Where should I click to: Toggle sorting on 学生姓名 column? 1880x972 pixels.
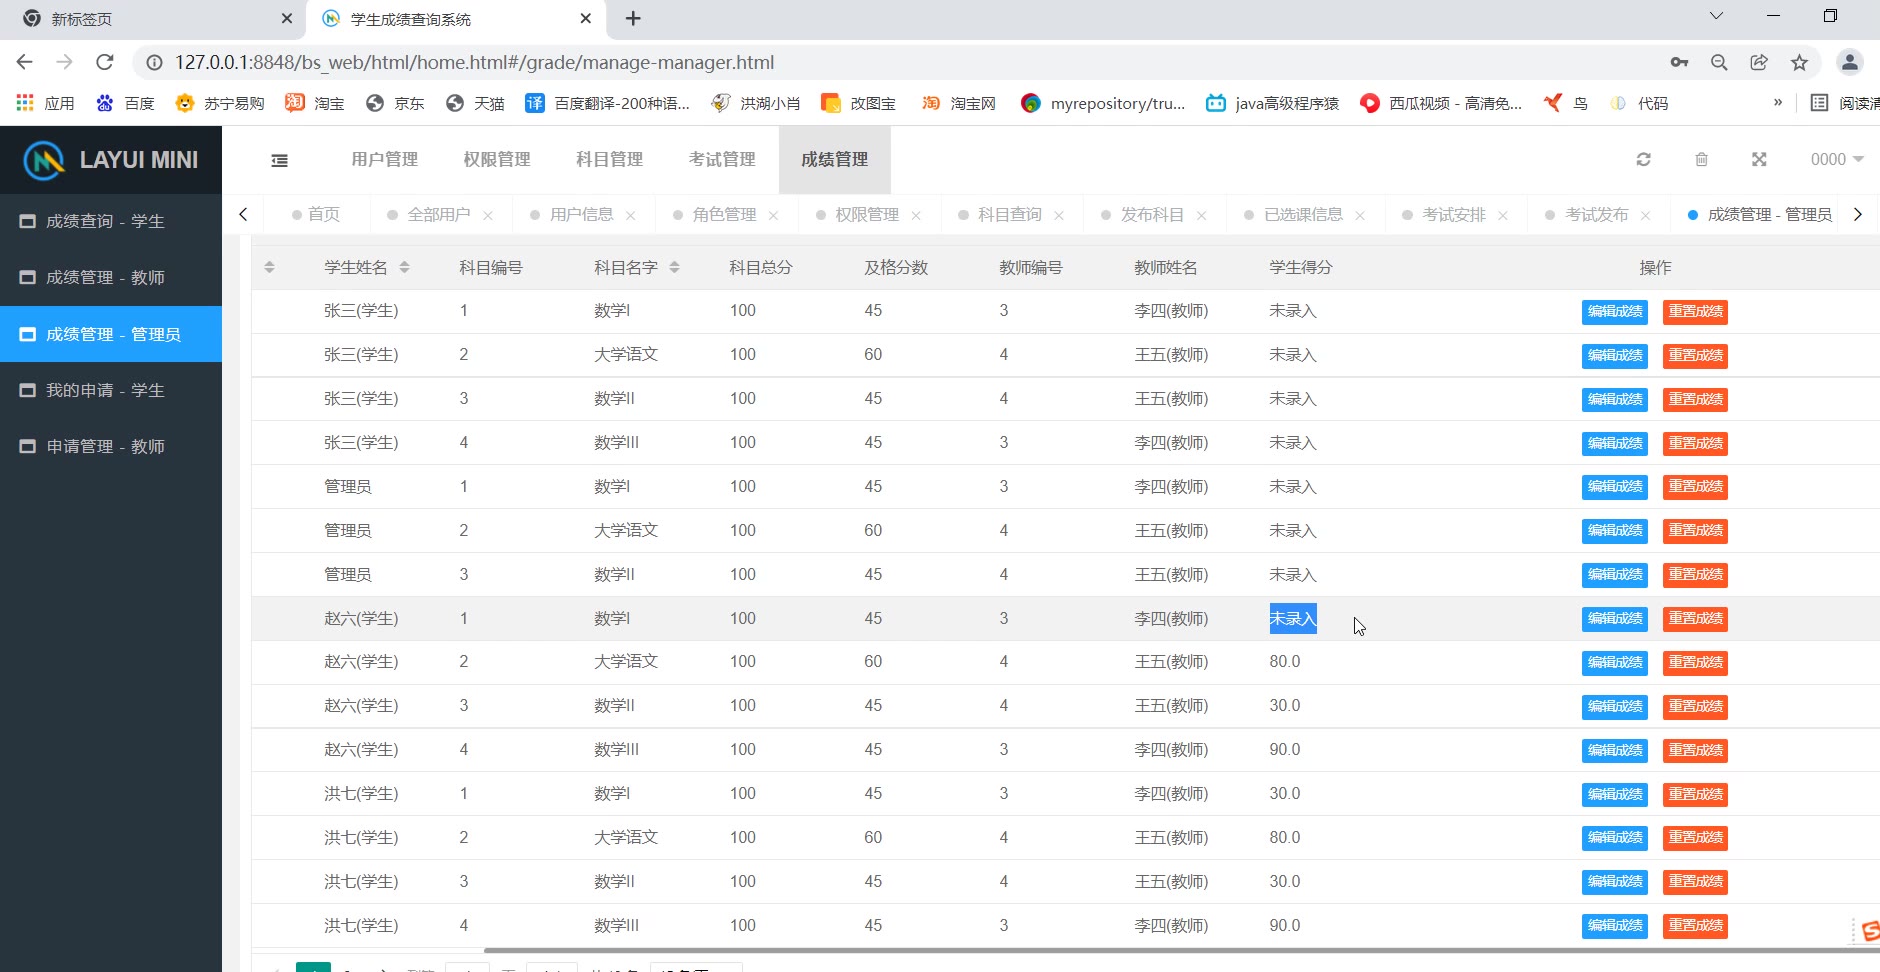(404, 268)
